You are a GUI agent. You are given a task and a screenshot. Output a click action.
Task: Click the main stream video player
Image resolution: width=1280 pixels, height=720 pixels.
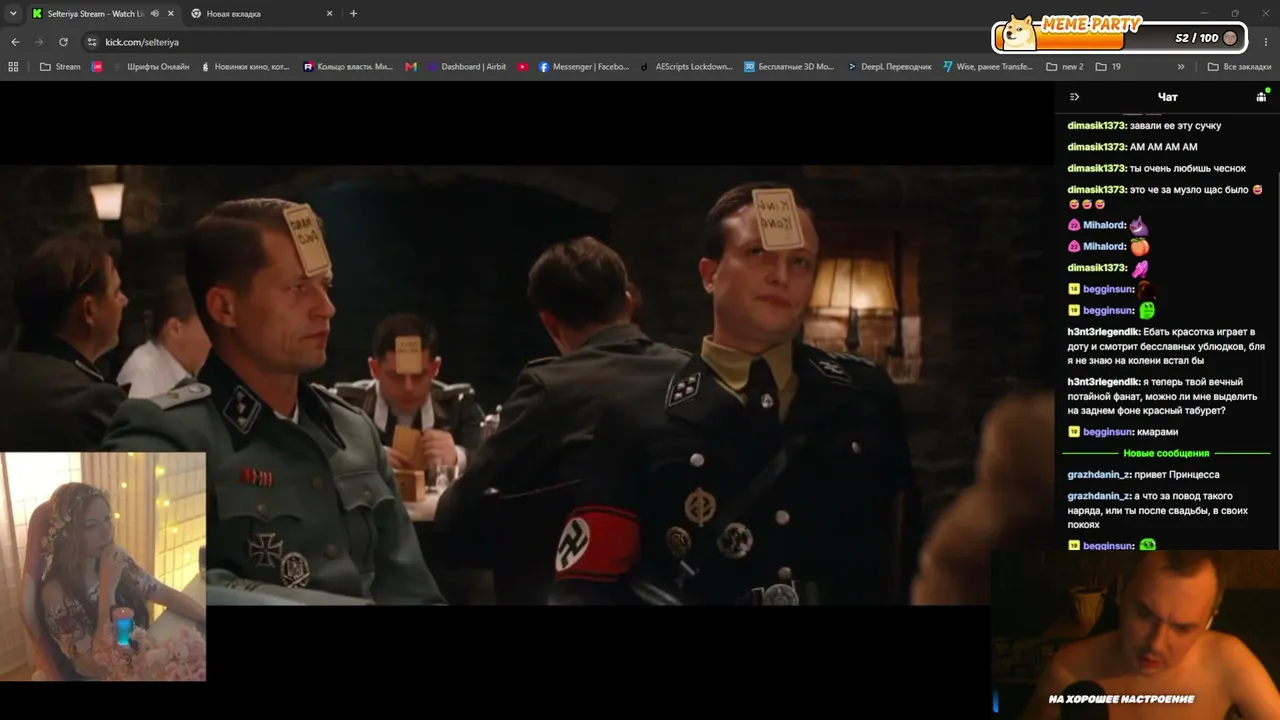526,385
